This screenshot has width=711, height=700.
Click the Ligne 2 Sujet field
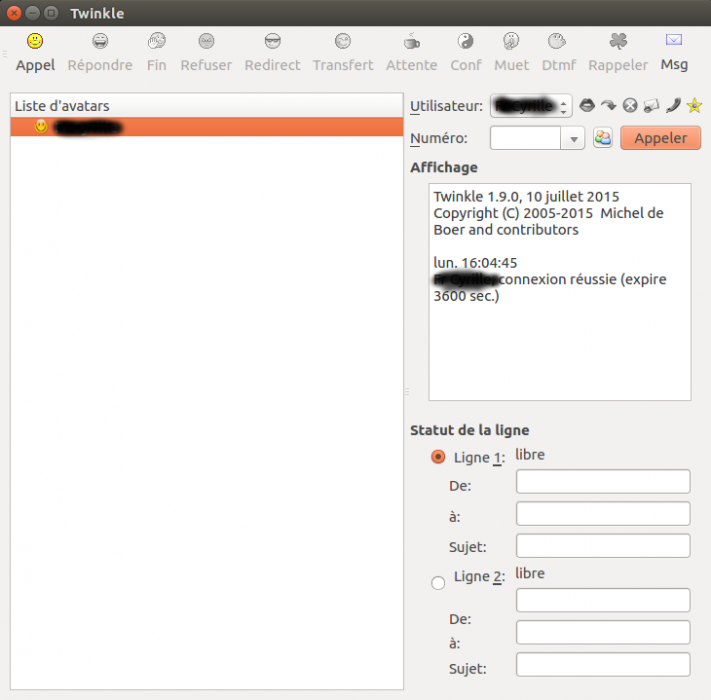click(603, 665)
